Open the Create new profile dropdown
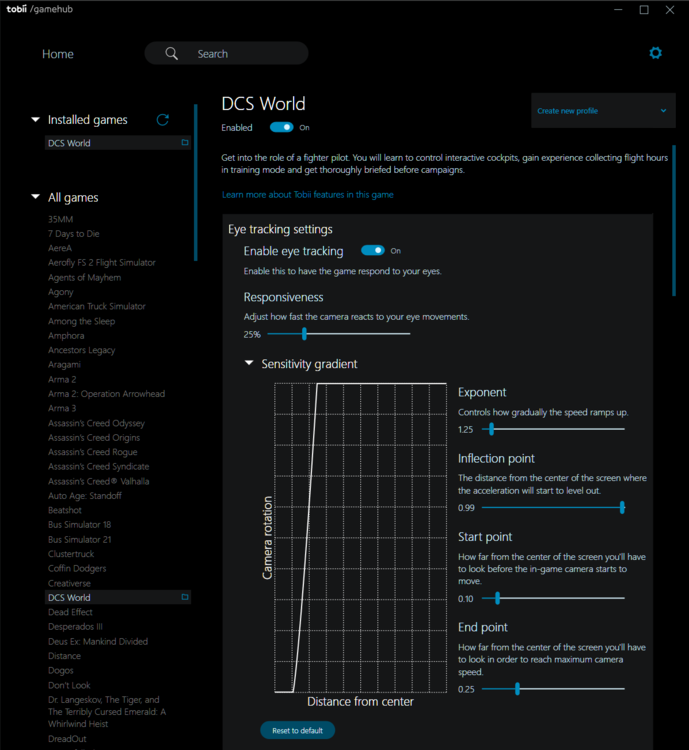Image resolution: width=689 pixels, height=750 pixels. point(602,111)
